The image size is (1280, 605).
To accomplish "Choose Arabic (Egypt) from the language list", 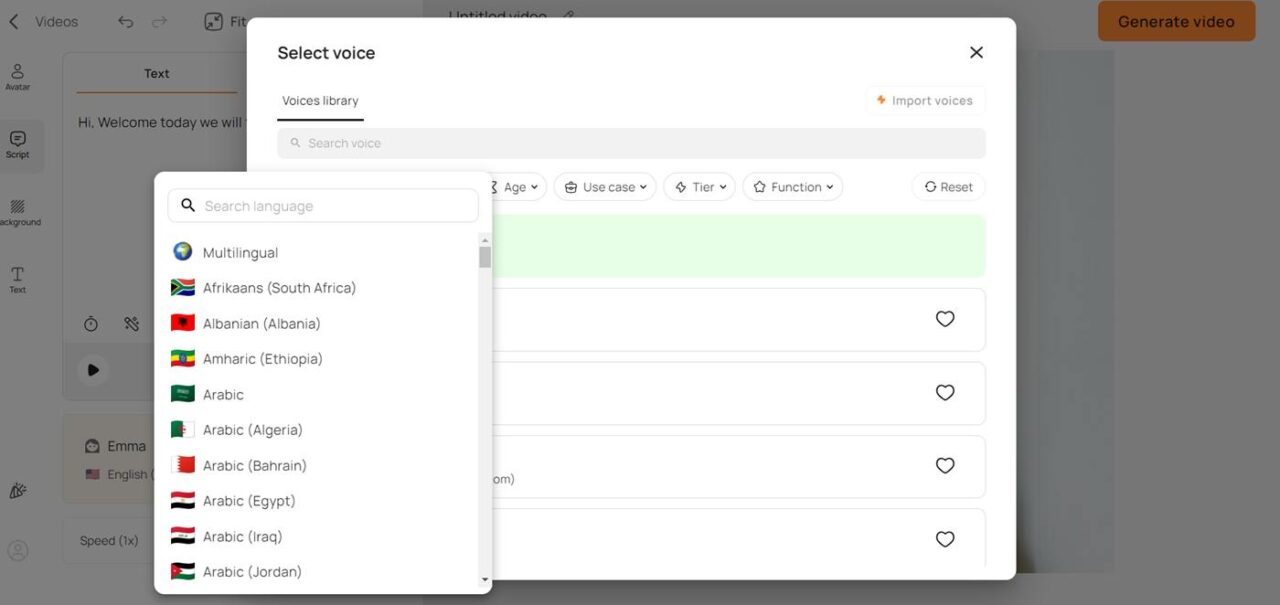I will 249,501.
